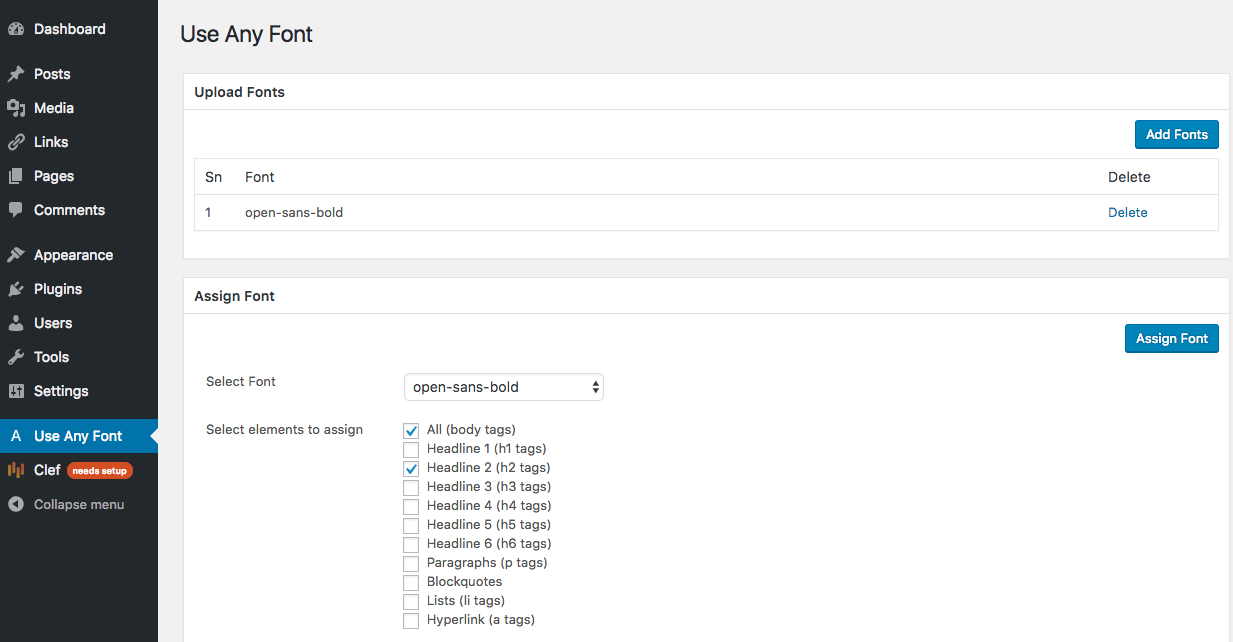Click the Upload Fonts panel header
This screenshot has width=1233, height=642.
(x=706, y=92)
